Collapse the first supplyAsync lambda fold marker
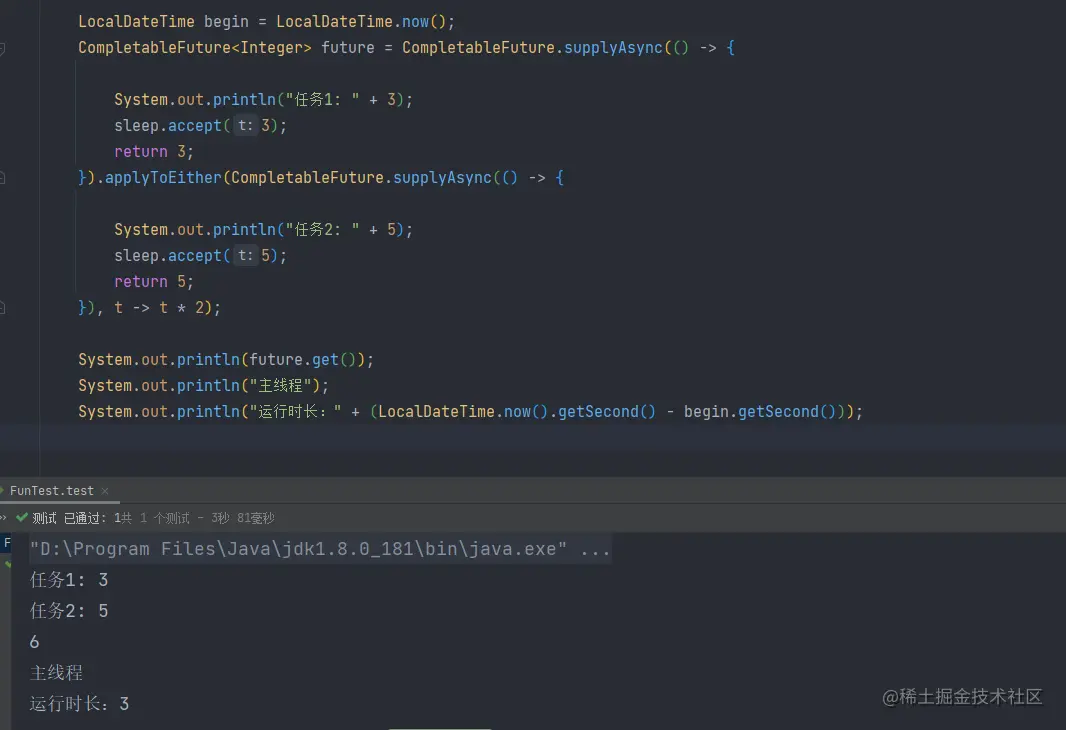Screen dimensions: 1066x730 pos(2,48)
